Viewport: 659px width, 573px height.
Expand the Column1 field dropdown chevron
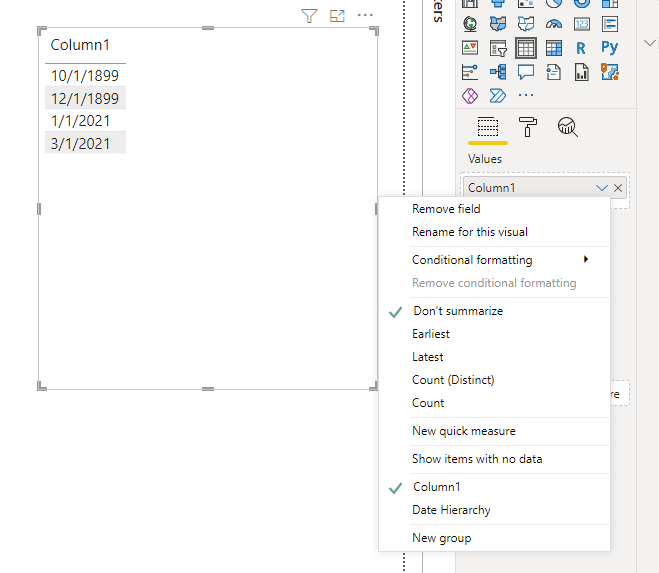602,188
